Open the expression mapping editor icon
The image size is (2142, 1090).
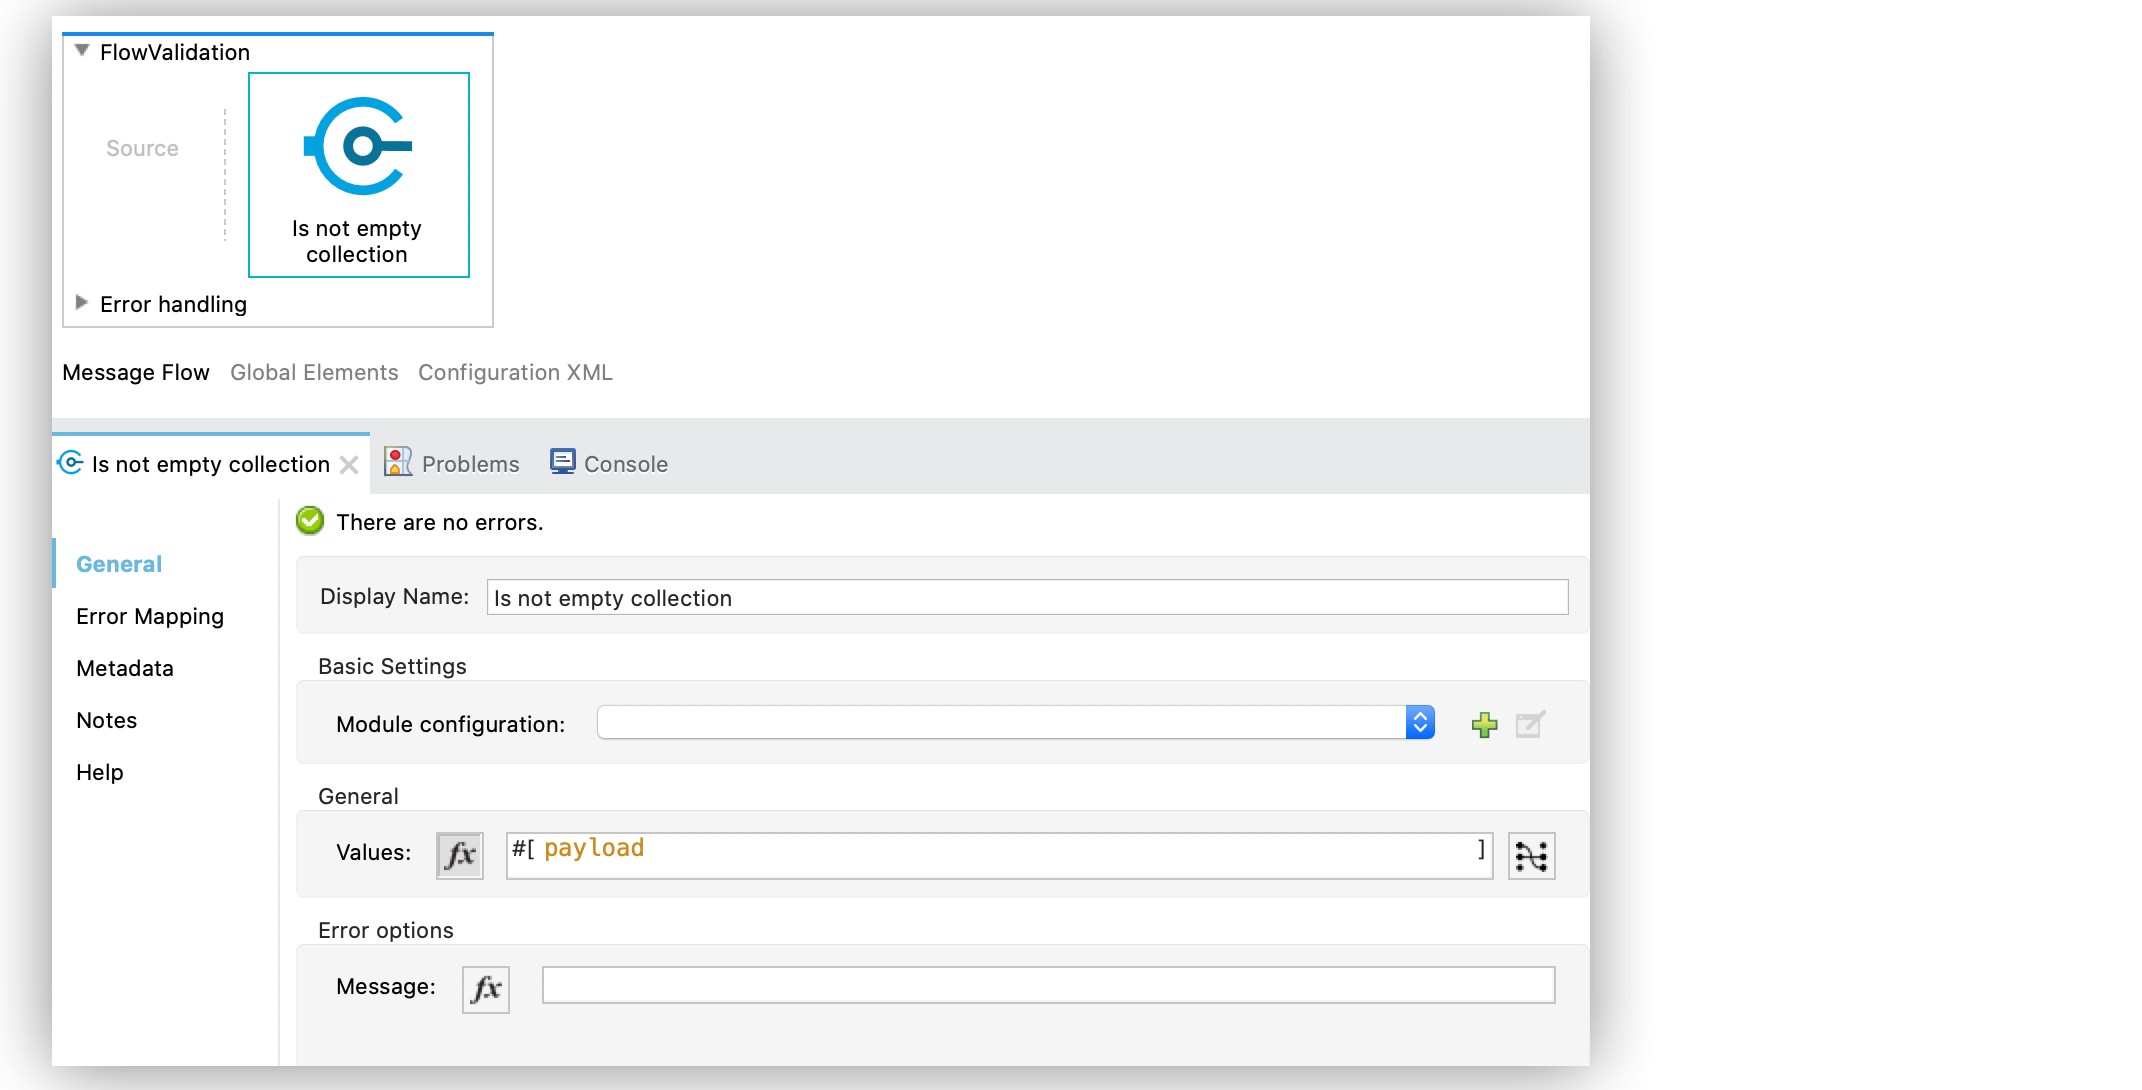pyautogui.click(x=1531, y=855)
